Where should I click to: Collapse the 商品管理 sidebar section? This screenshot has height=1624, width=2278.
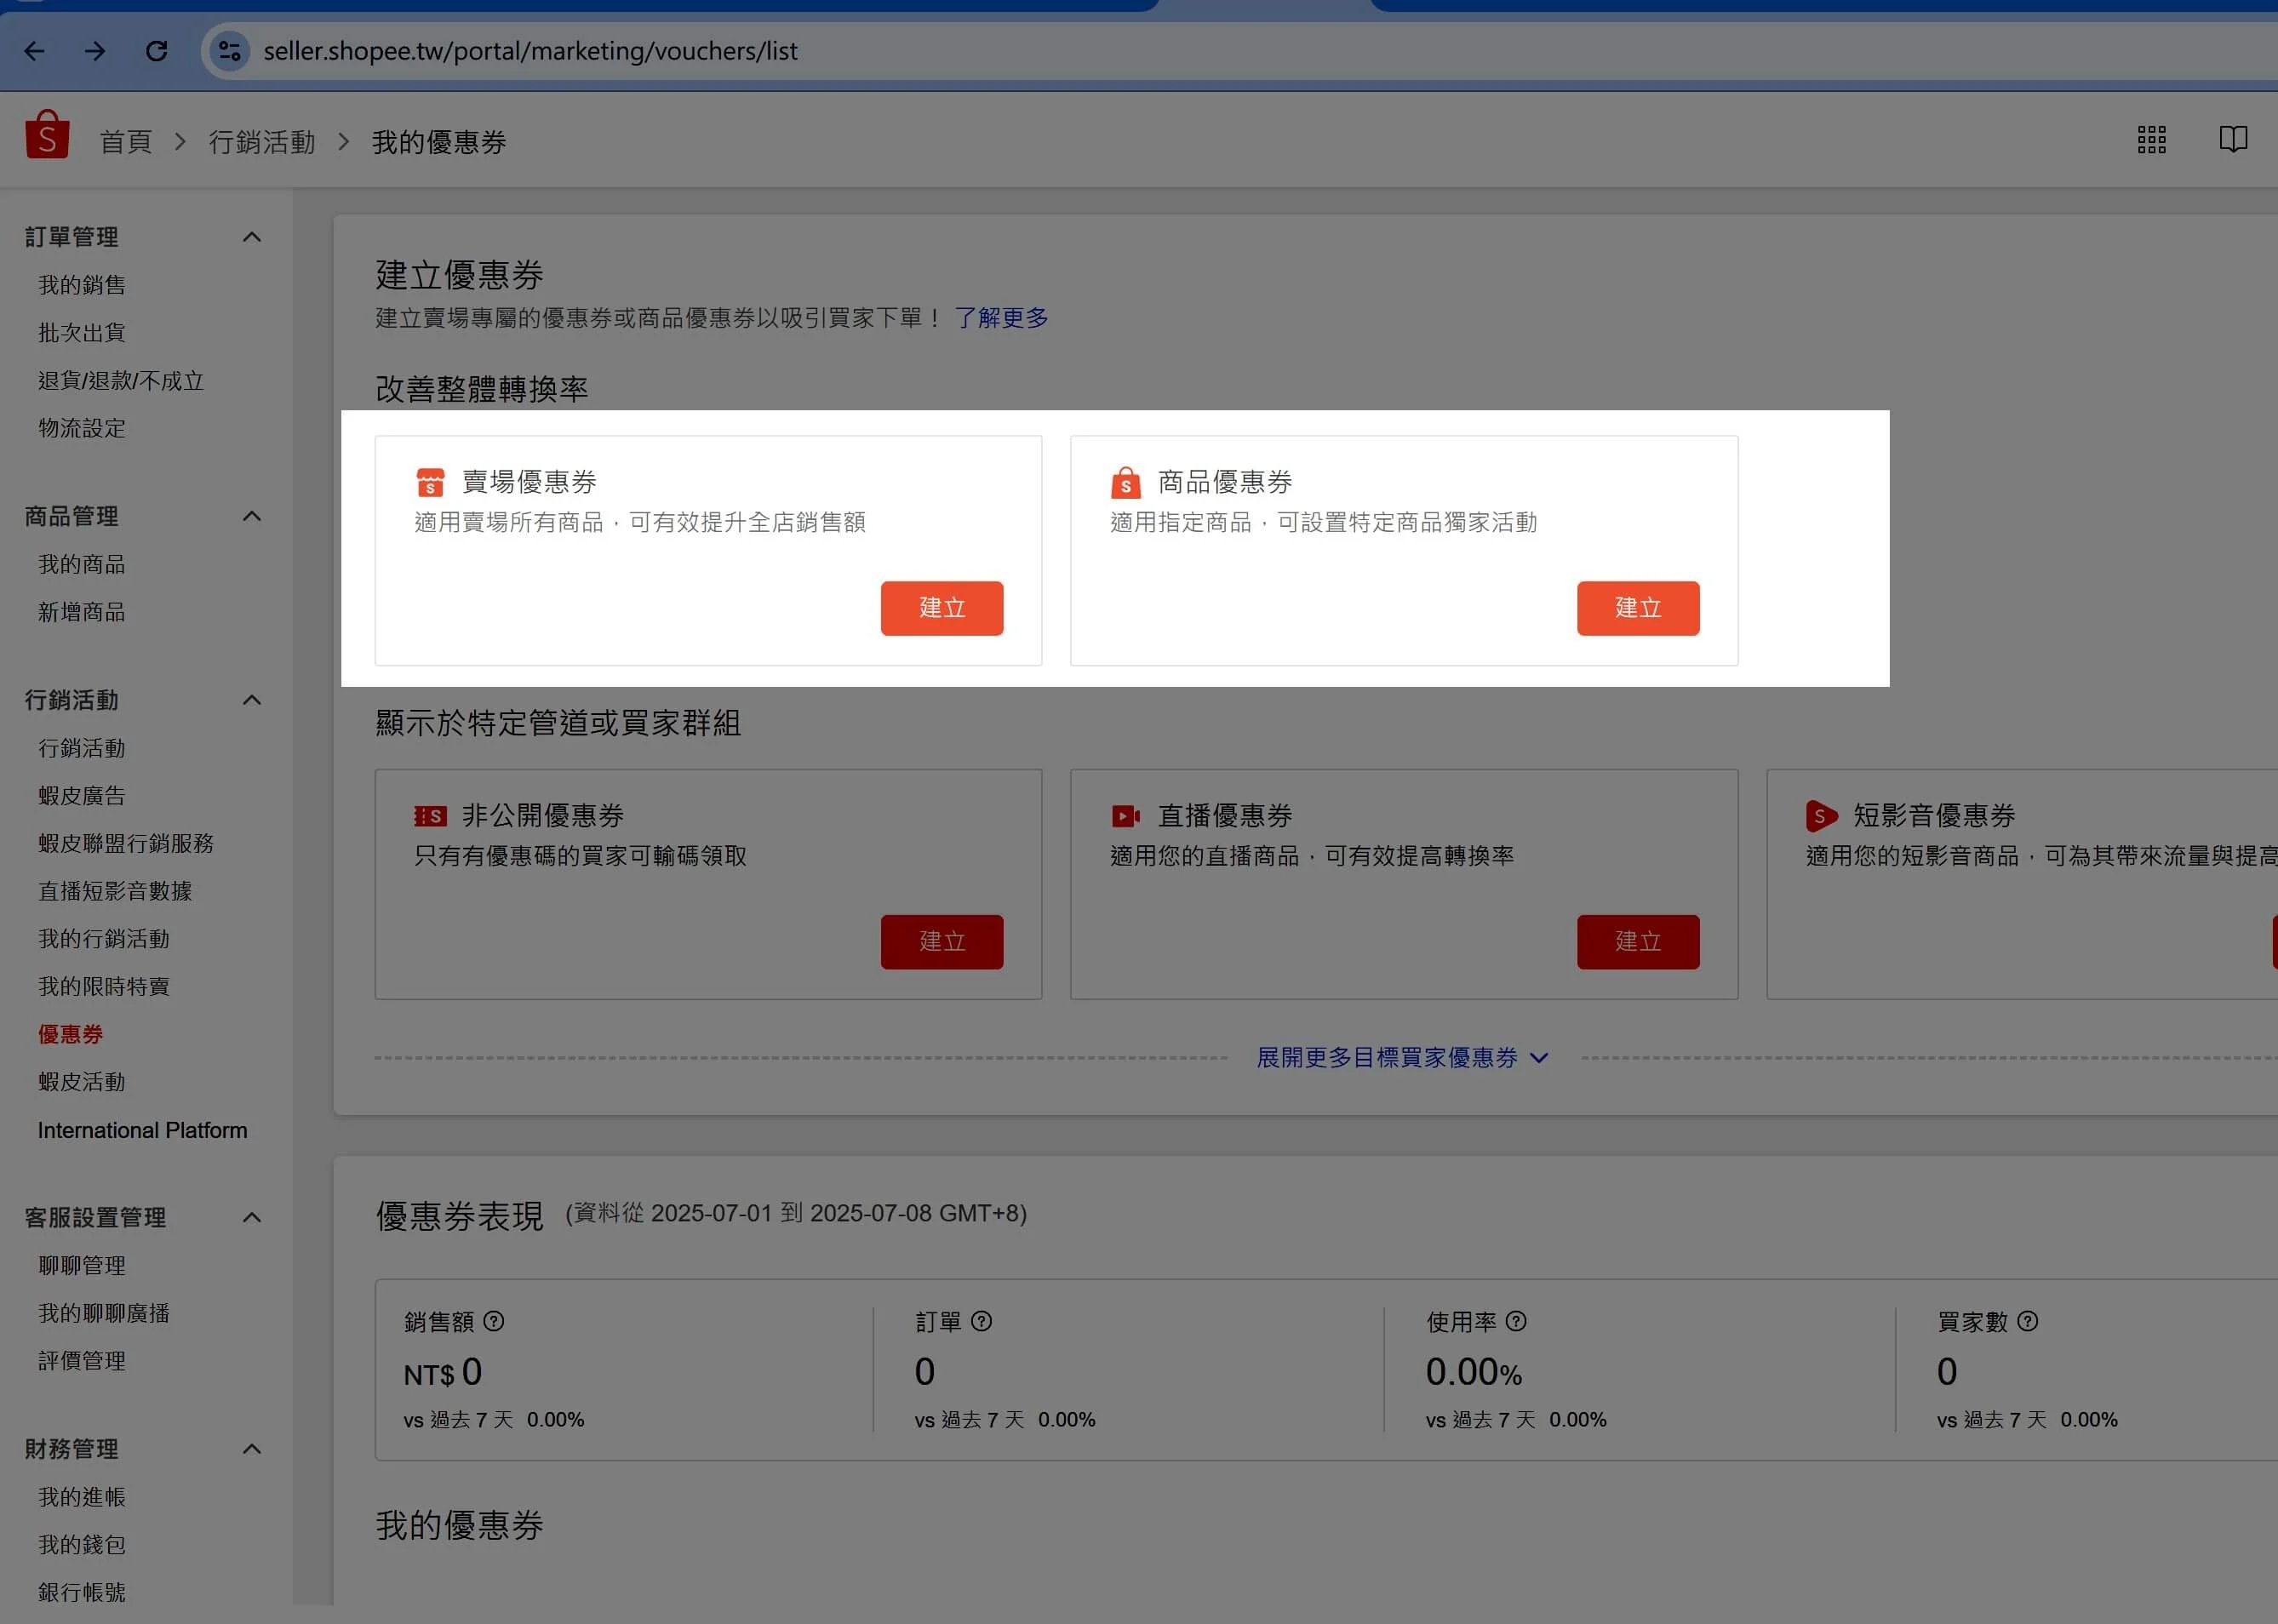252,516
